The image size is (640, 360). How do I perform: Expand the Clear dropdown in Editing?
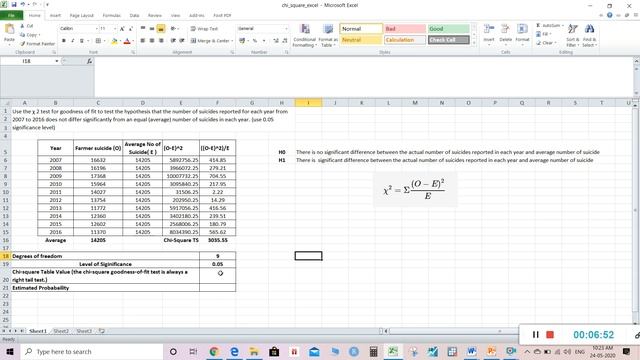556,42
